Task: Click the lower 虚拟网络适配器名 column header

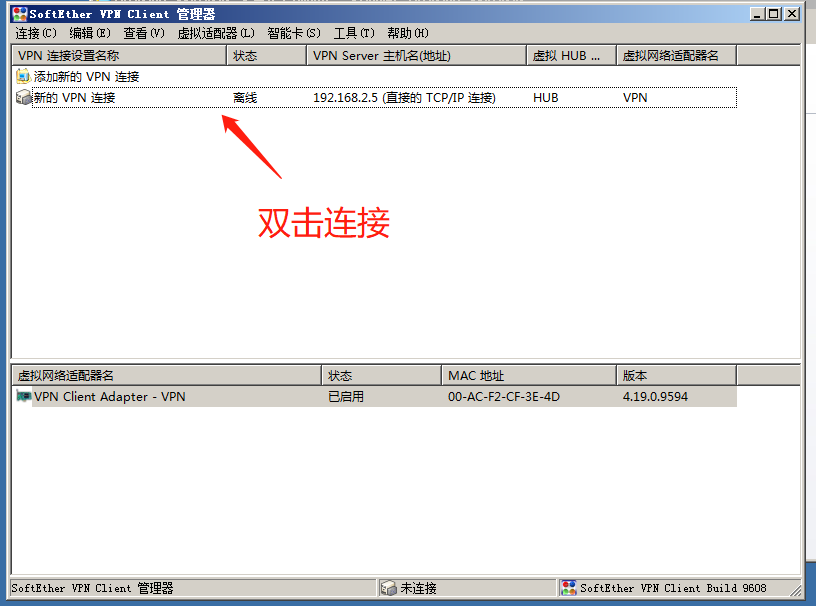Action: 167,375
